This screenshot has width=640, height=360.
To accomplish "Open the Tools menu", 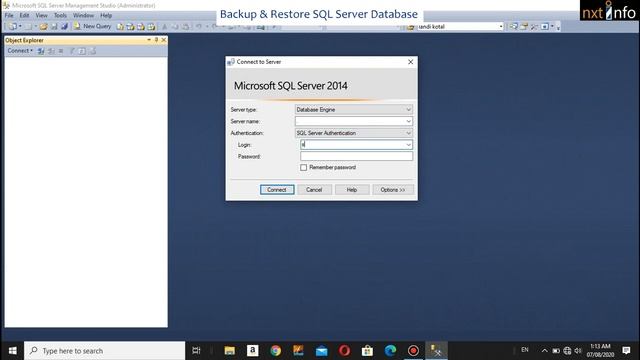I will [60, 16].
